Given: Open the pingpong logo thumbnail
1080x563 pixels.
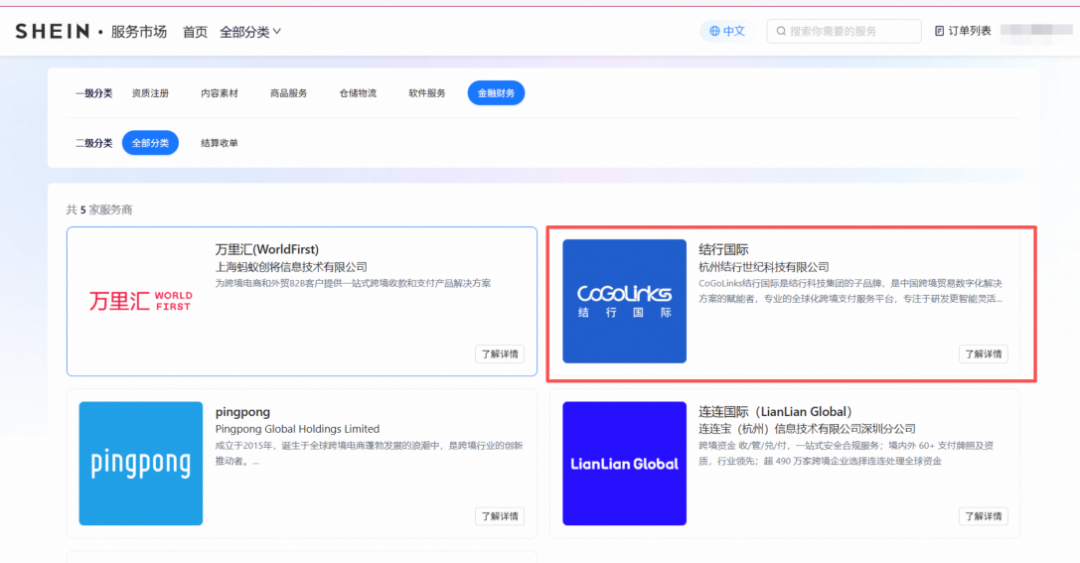Looking at the screenshot, I should [141, 463].
